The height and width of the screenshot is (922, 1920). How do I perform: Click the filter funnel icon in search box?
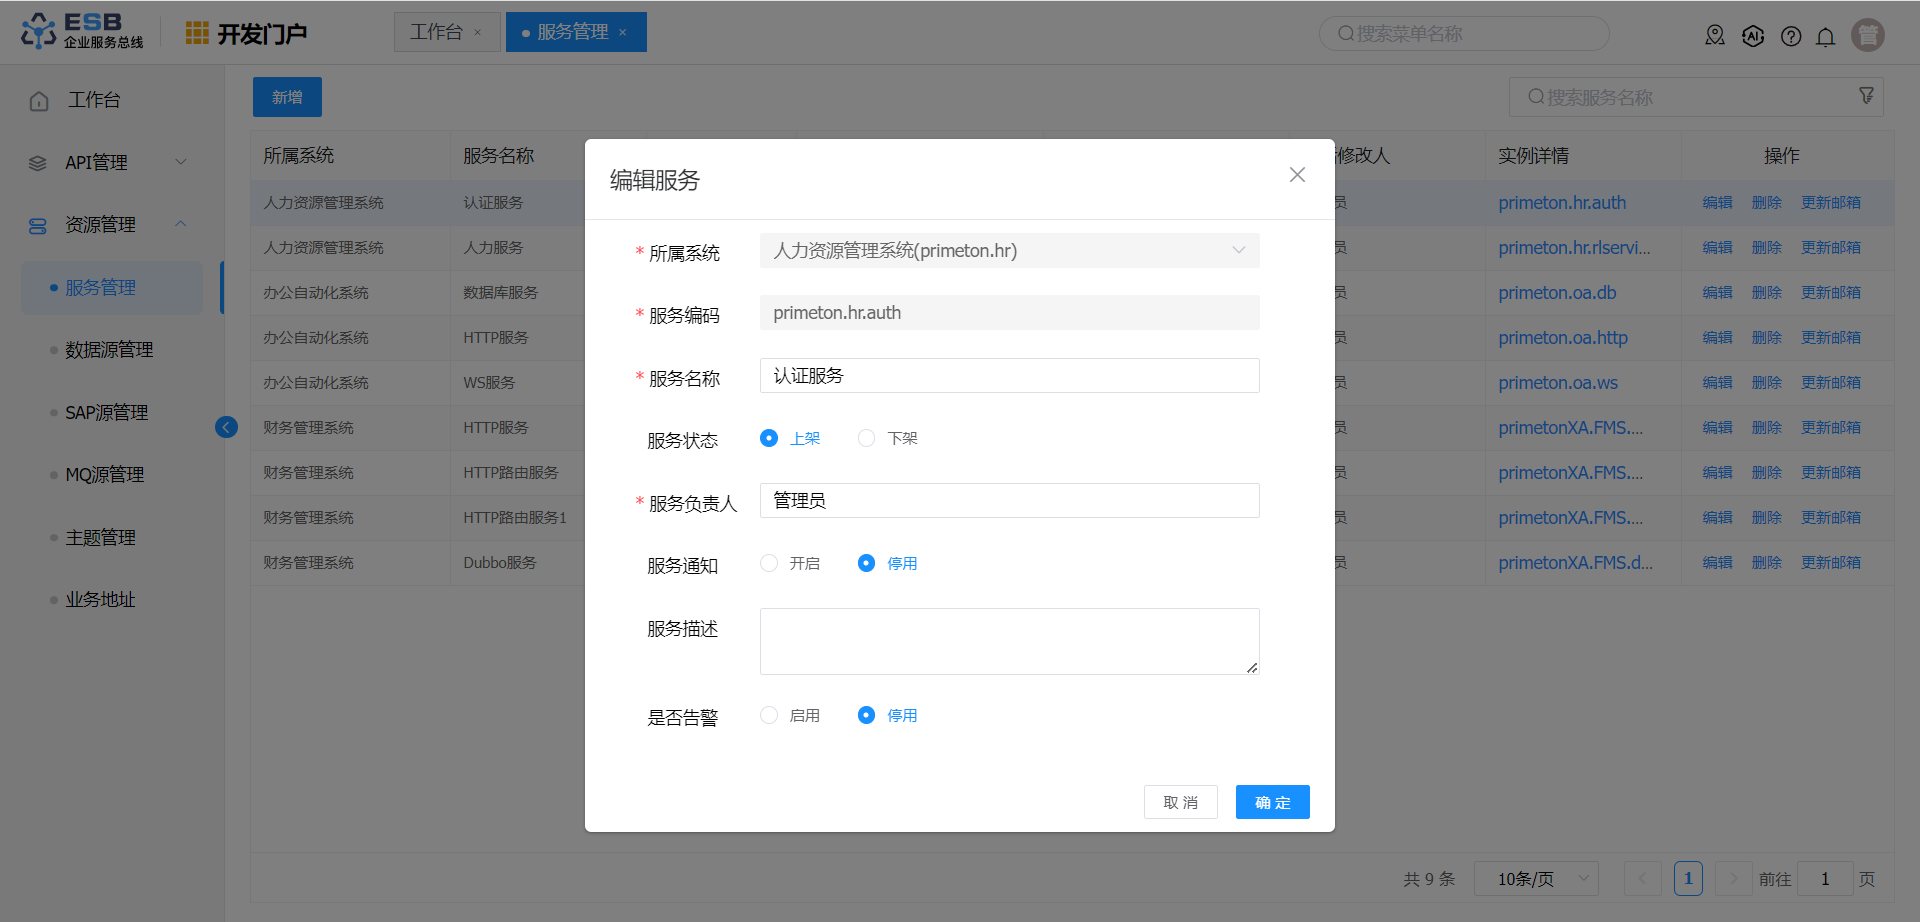point(1866,96)
